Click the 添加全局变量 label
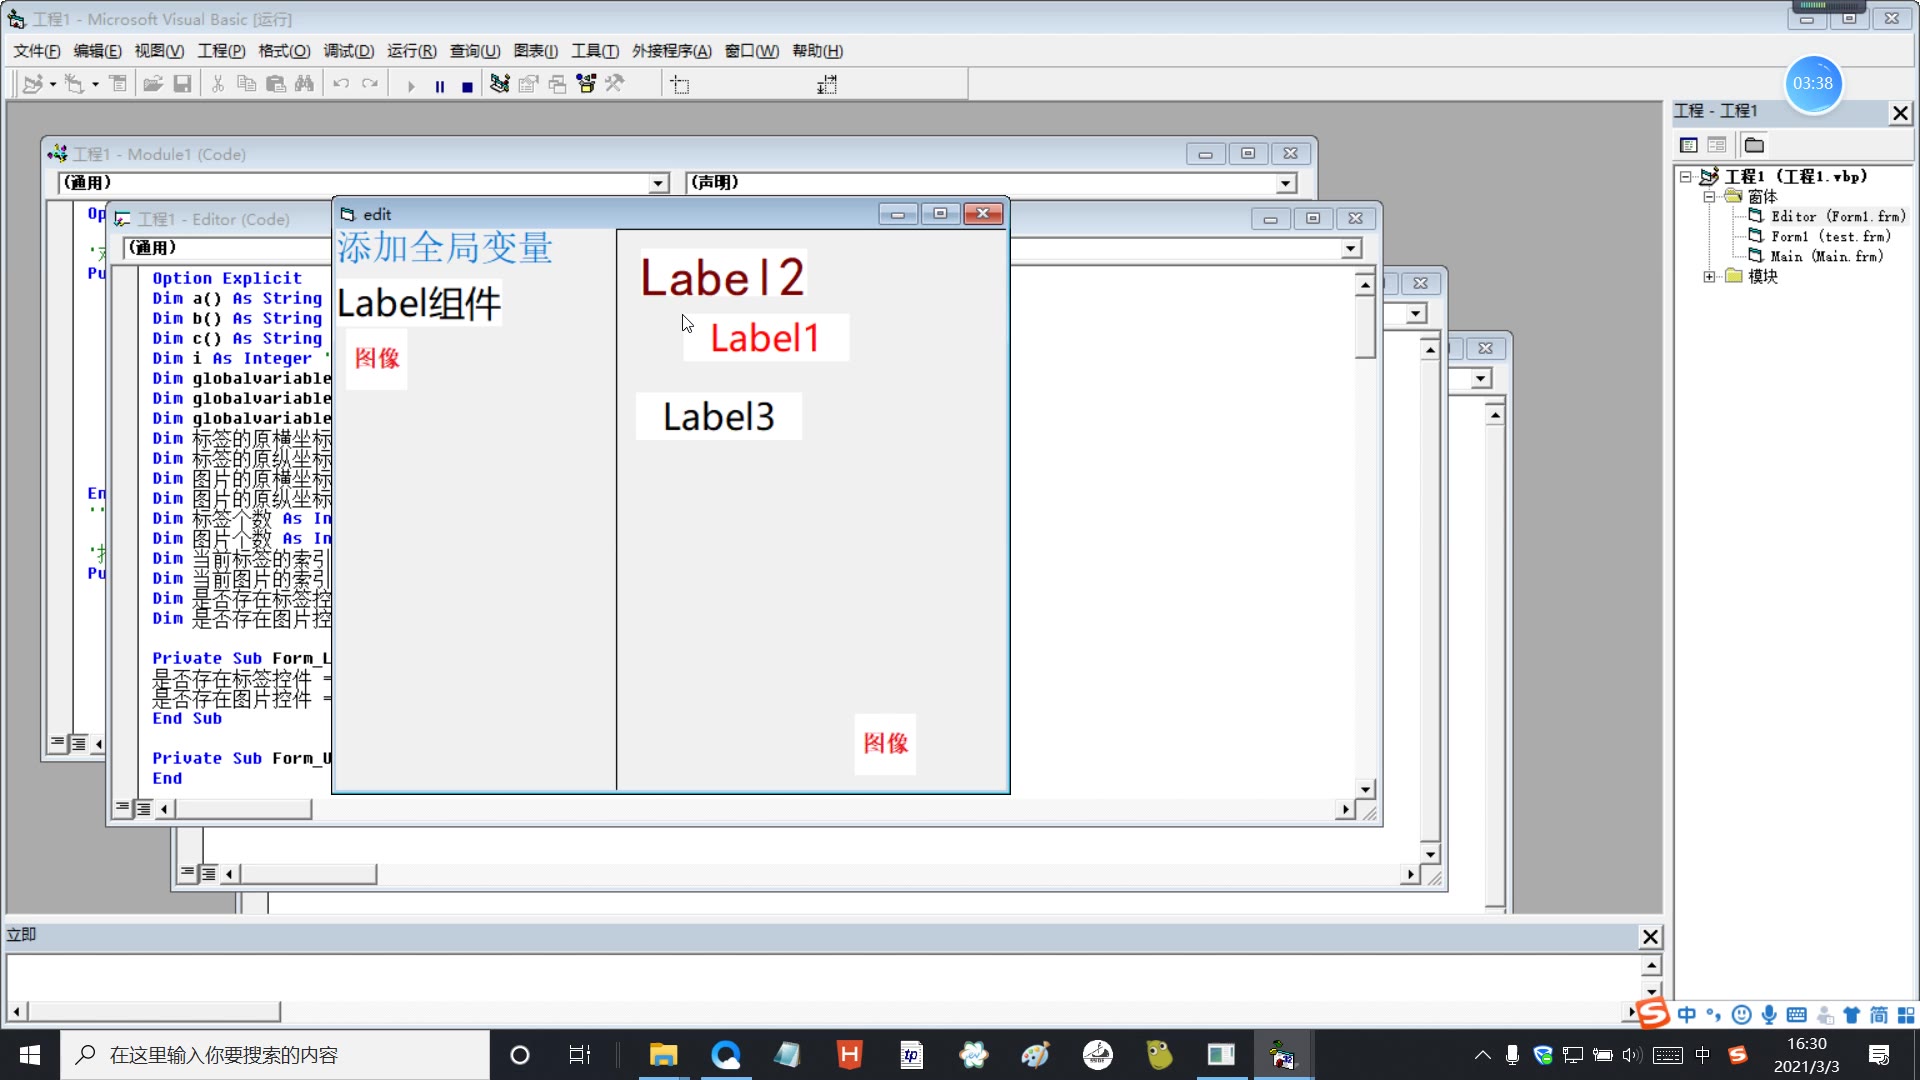This screenshot has height=1080, width=1920. pos(444,248)
